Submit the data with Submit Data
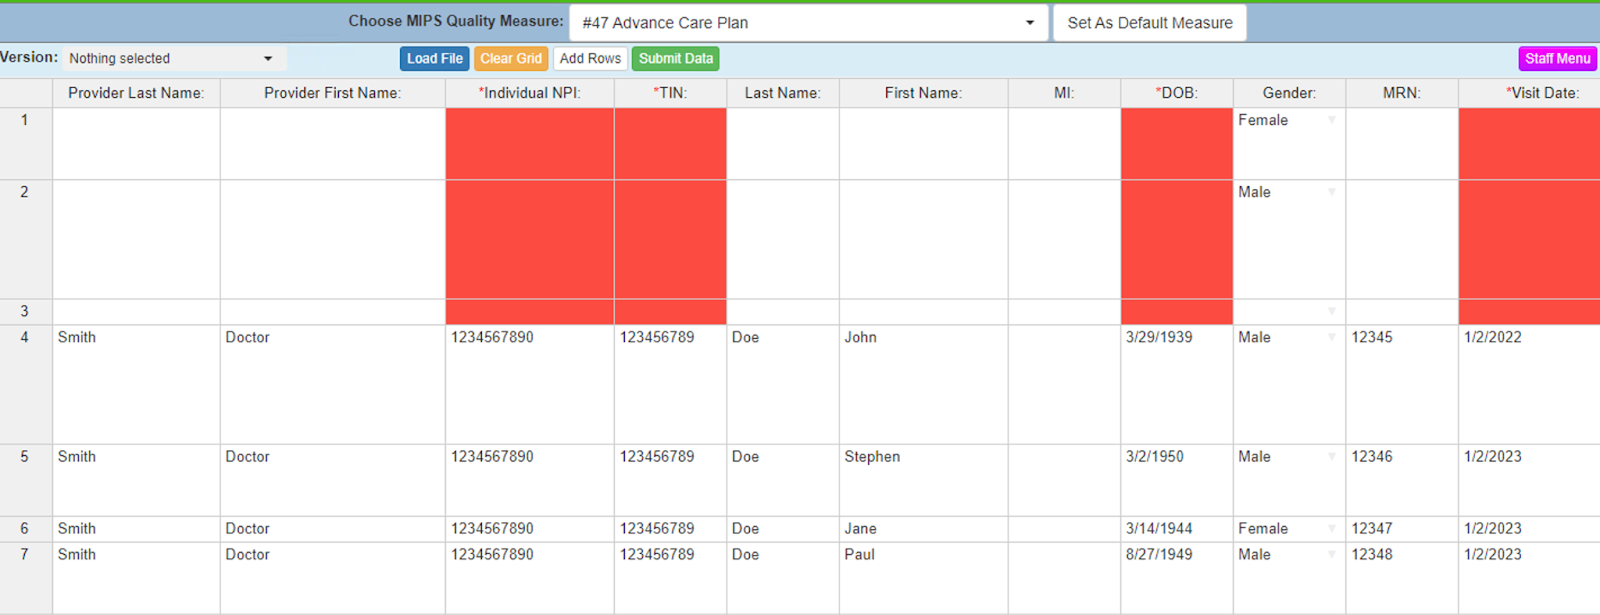This screenshot has width=1600, height=615. [x=675, y=59]
